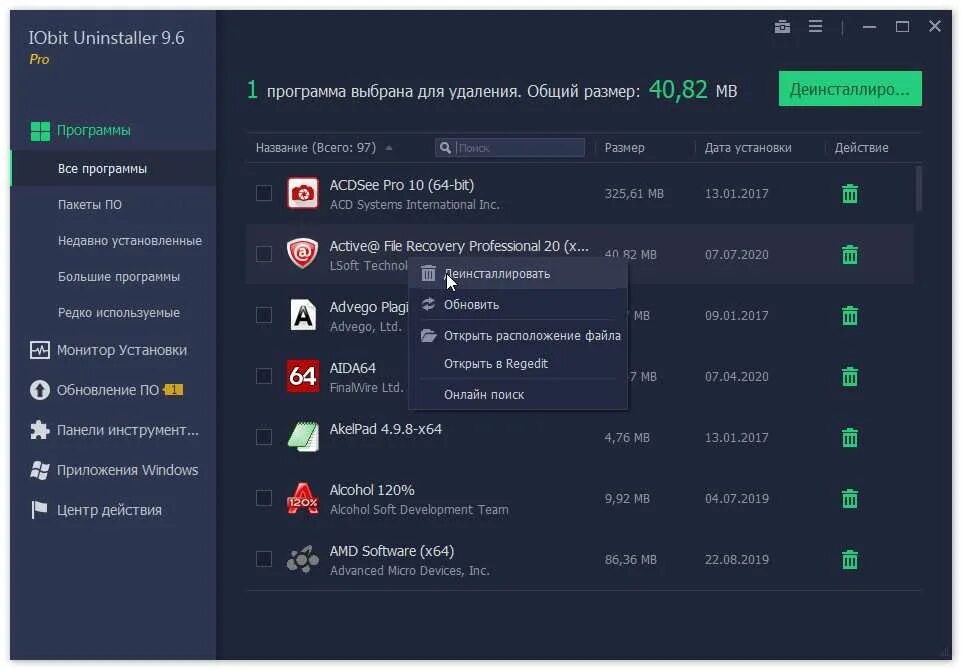
Task: Click the Alcohol 120% app icon
Action: click(303, 498)
